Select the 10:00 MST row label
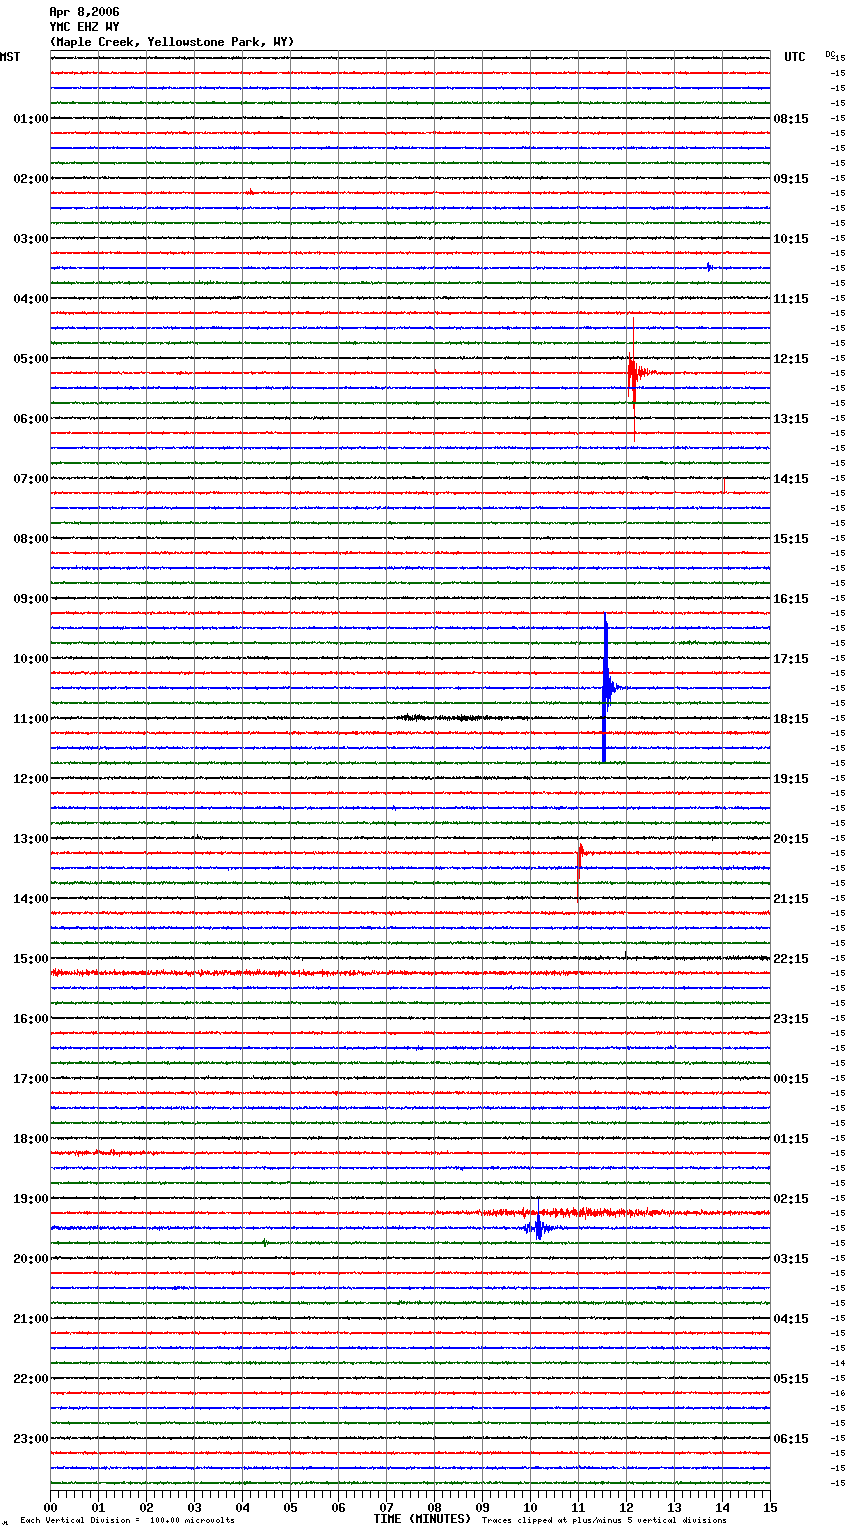Screen dimensions: 850x1534 tap(30, 658)
